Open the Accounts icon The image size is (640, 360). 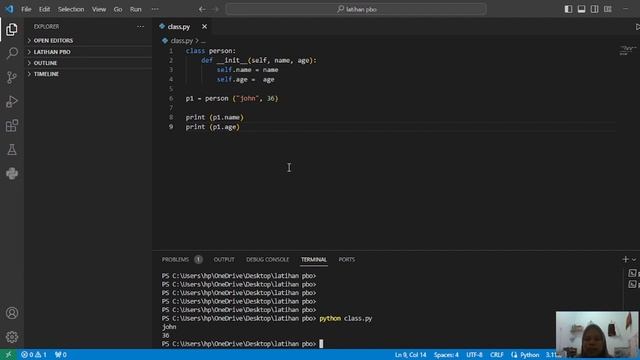tap(12, 313)
